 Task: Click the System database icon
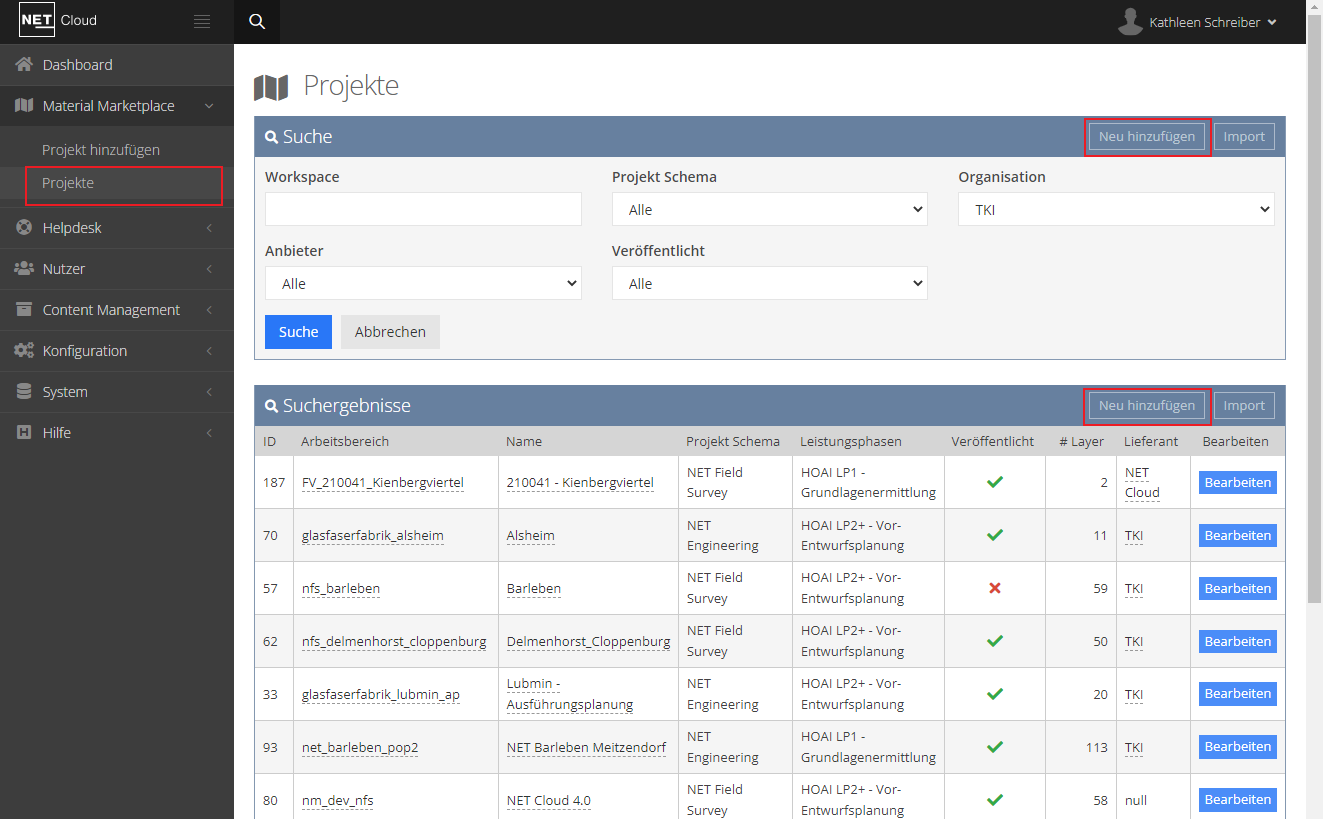[24, 392]
